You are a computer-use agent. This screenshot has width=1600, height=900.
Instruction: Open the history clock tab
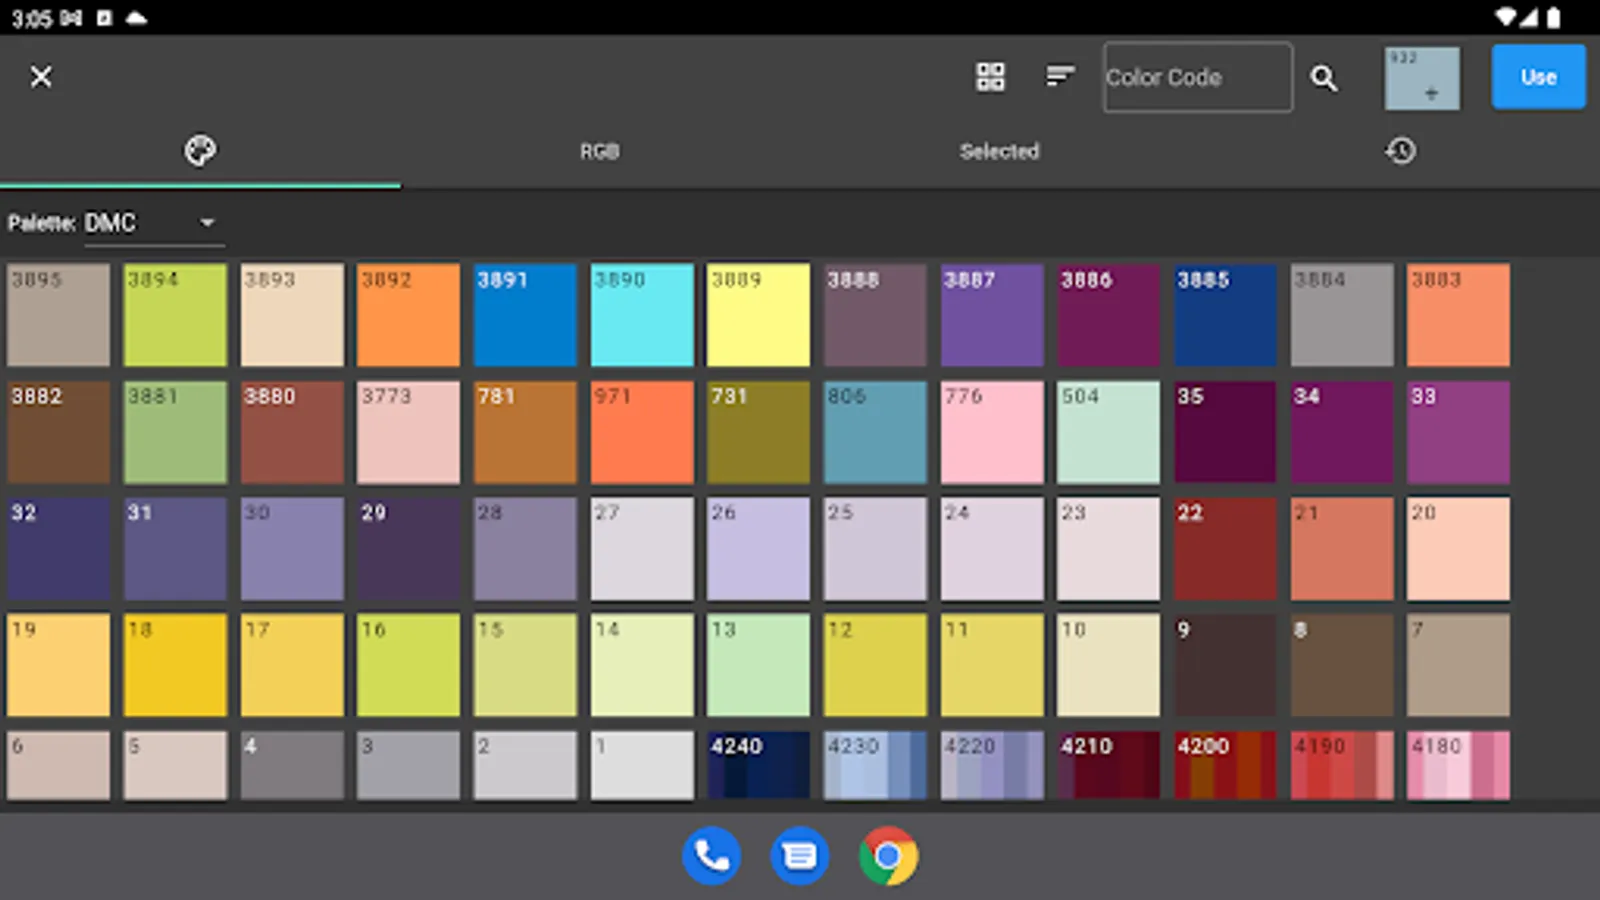coord(1400,151)
